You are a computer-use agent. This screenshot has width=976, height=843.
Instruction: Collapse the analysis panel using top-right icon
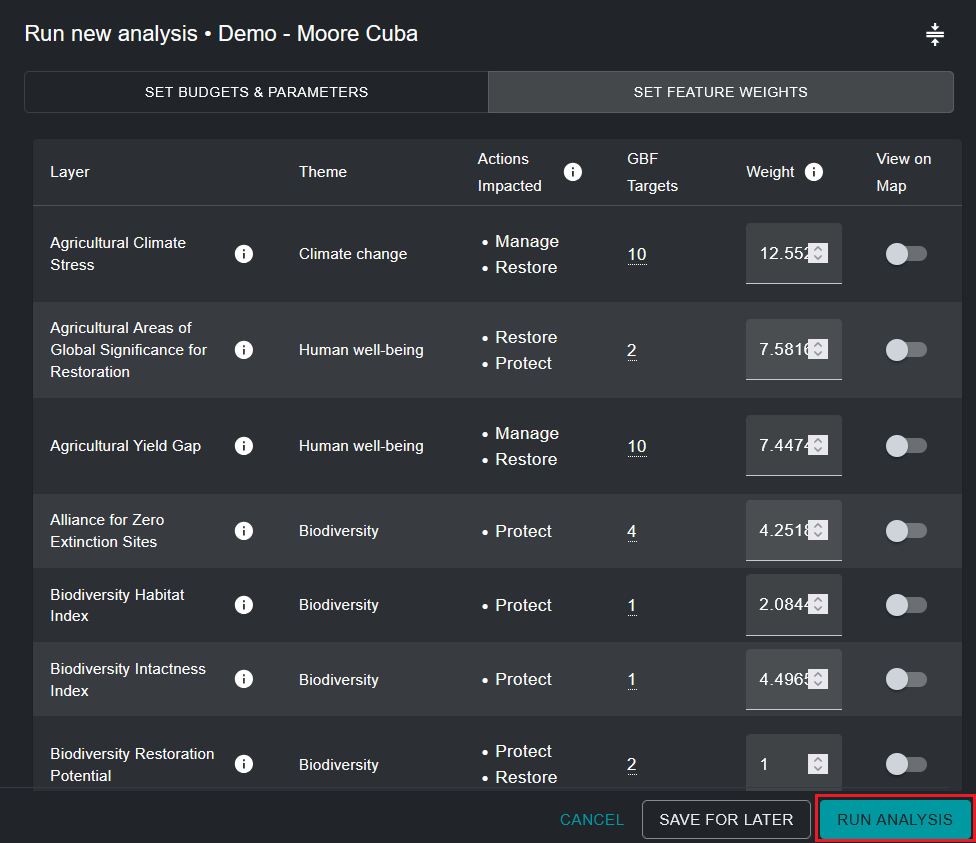click(935, 35)
